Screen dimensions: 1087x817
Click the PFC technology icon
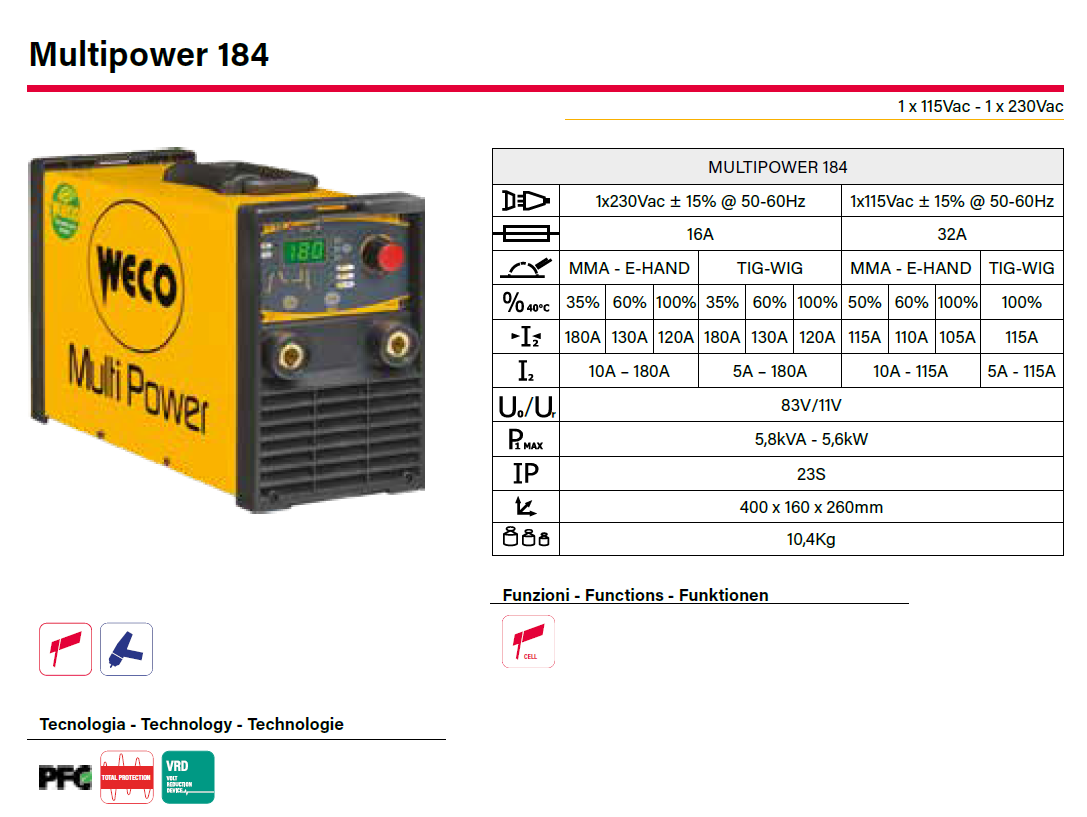[x=64, y=777]
